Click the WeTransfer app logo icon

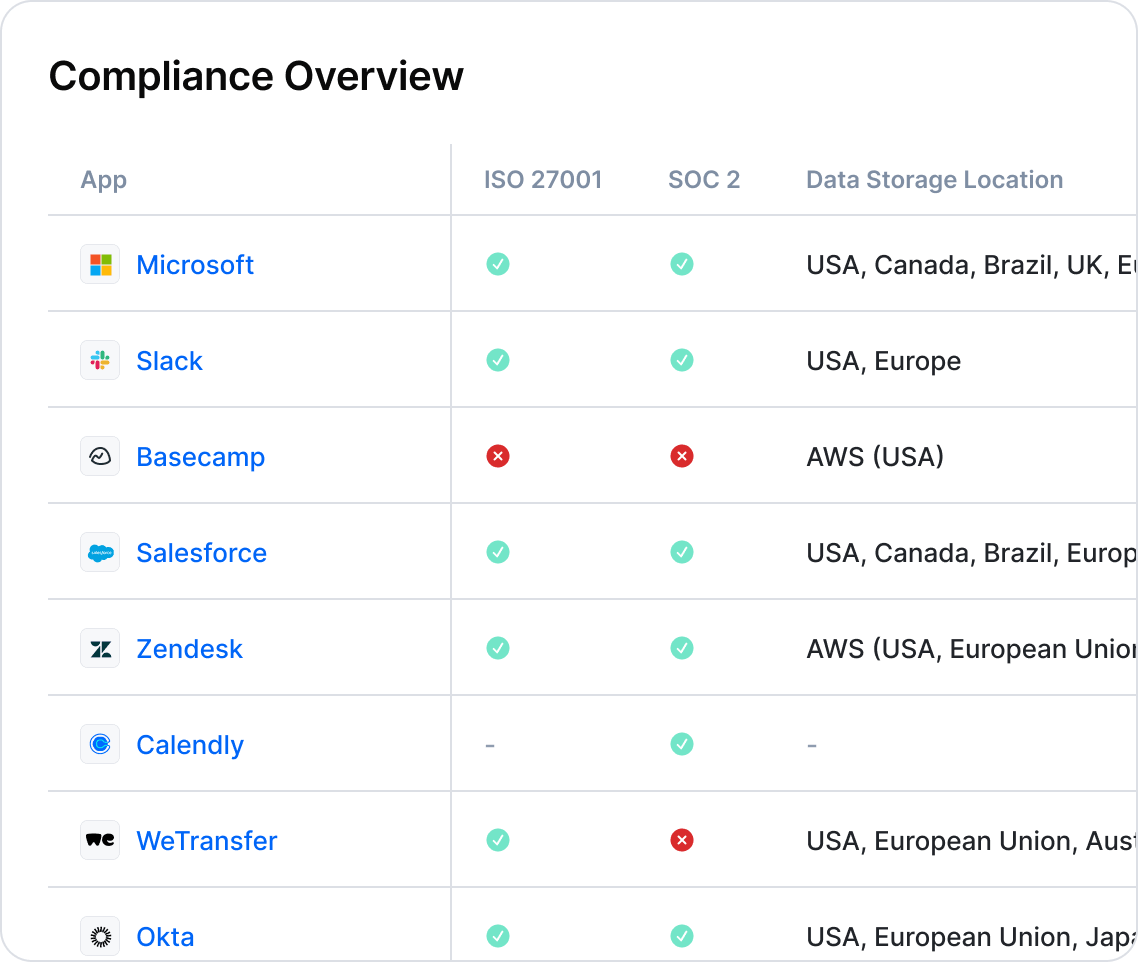point(100,840)
